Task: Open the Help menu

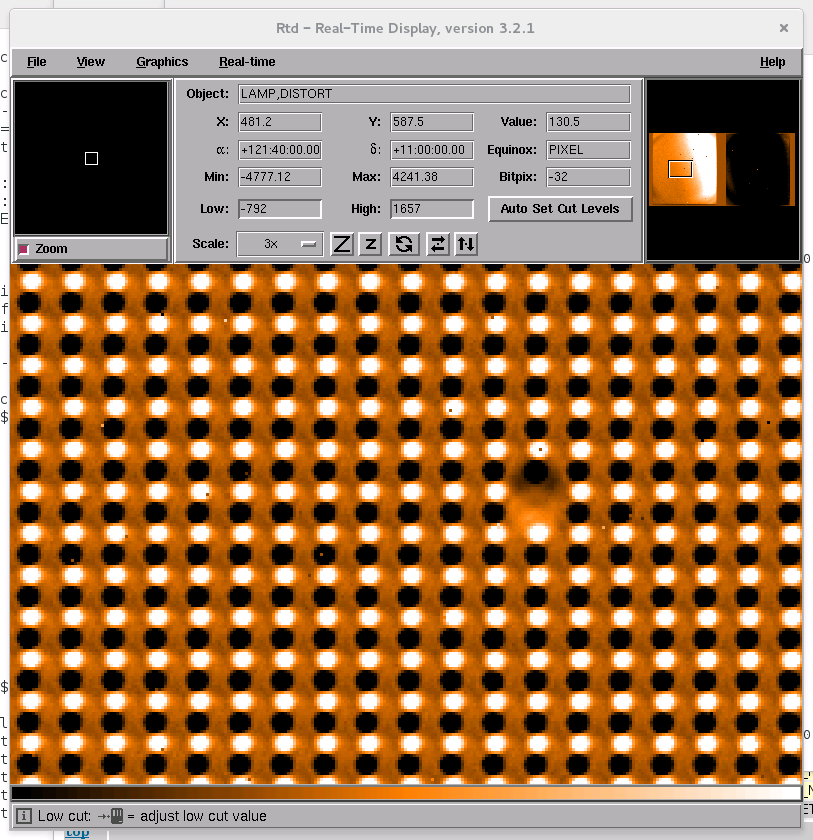Action: 772,62
